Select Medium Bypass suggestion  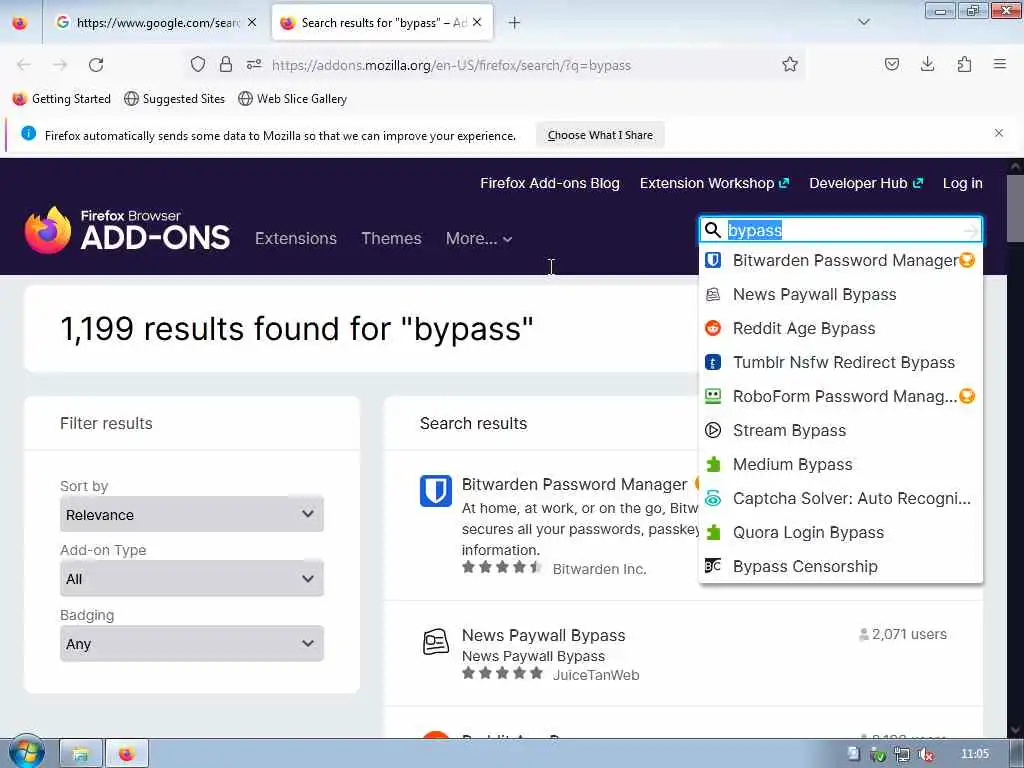pos(840,464)
